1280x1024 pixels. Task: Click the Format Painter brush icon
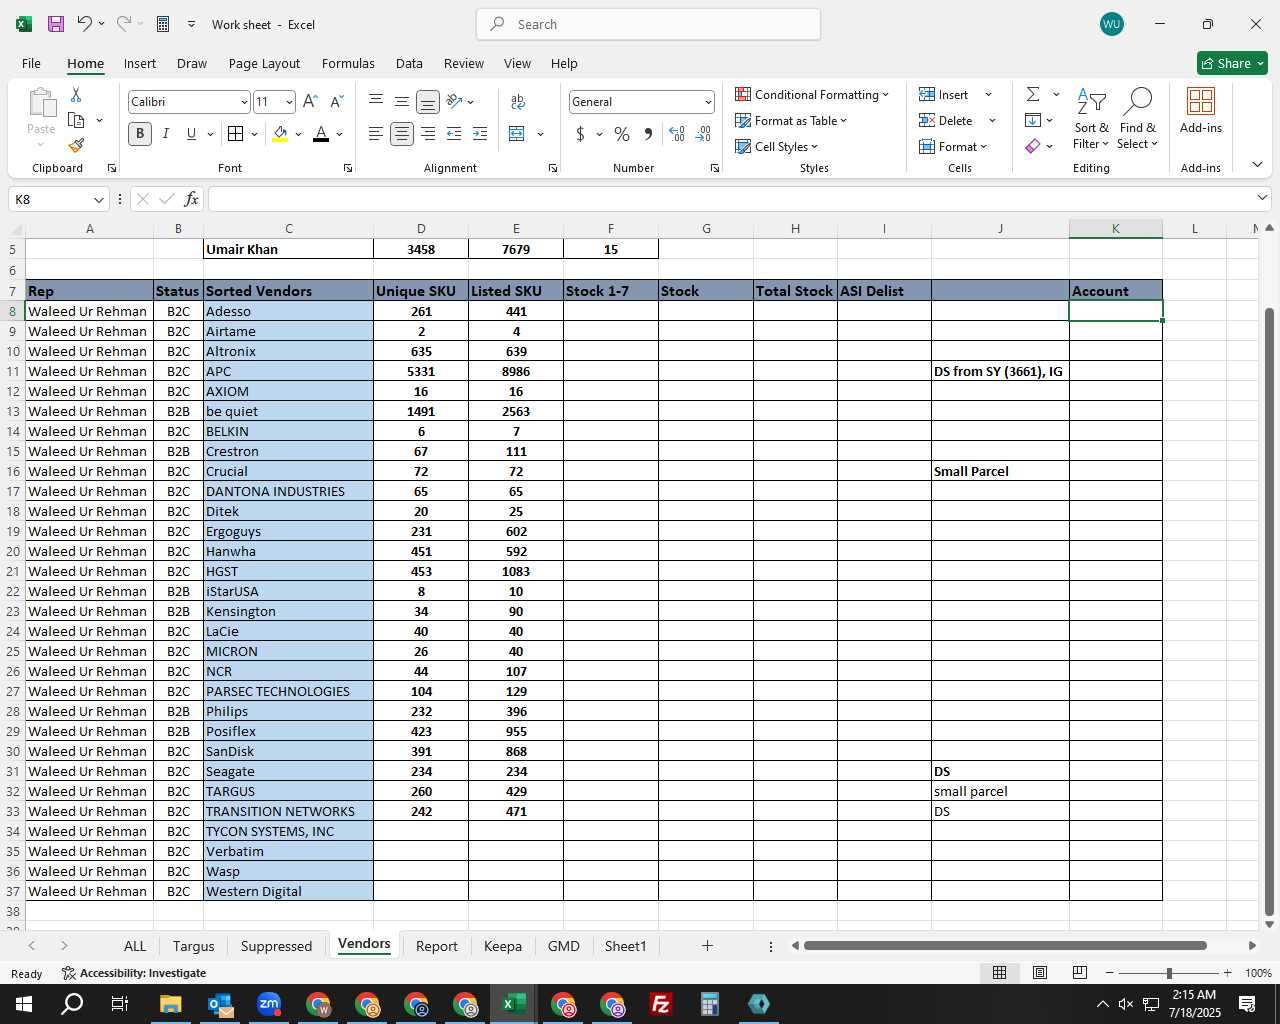point(76,145)
